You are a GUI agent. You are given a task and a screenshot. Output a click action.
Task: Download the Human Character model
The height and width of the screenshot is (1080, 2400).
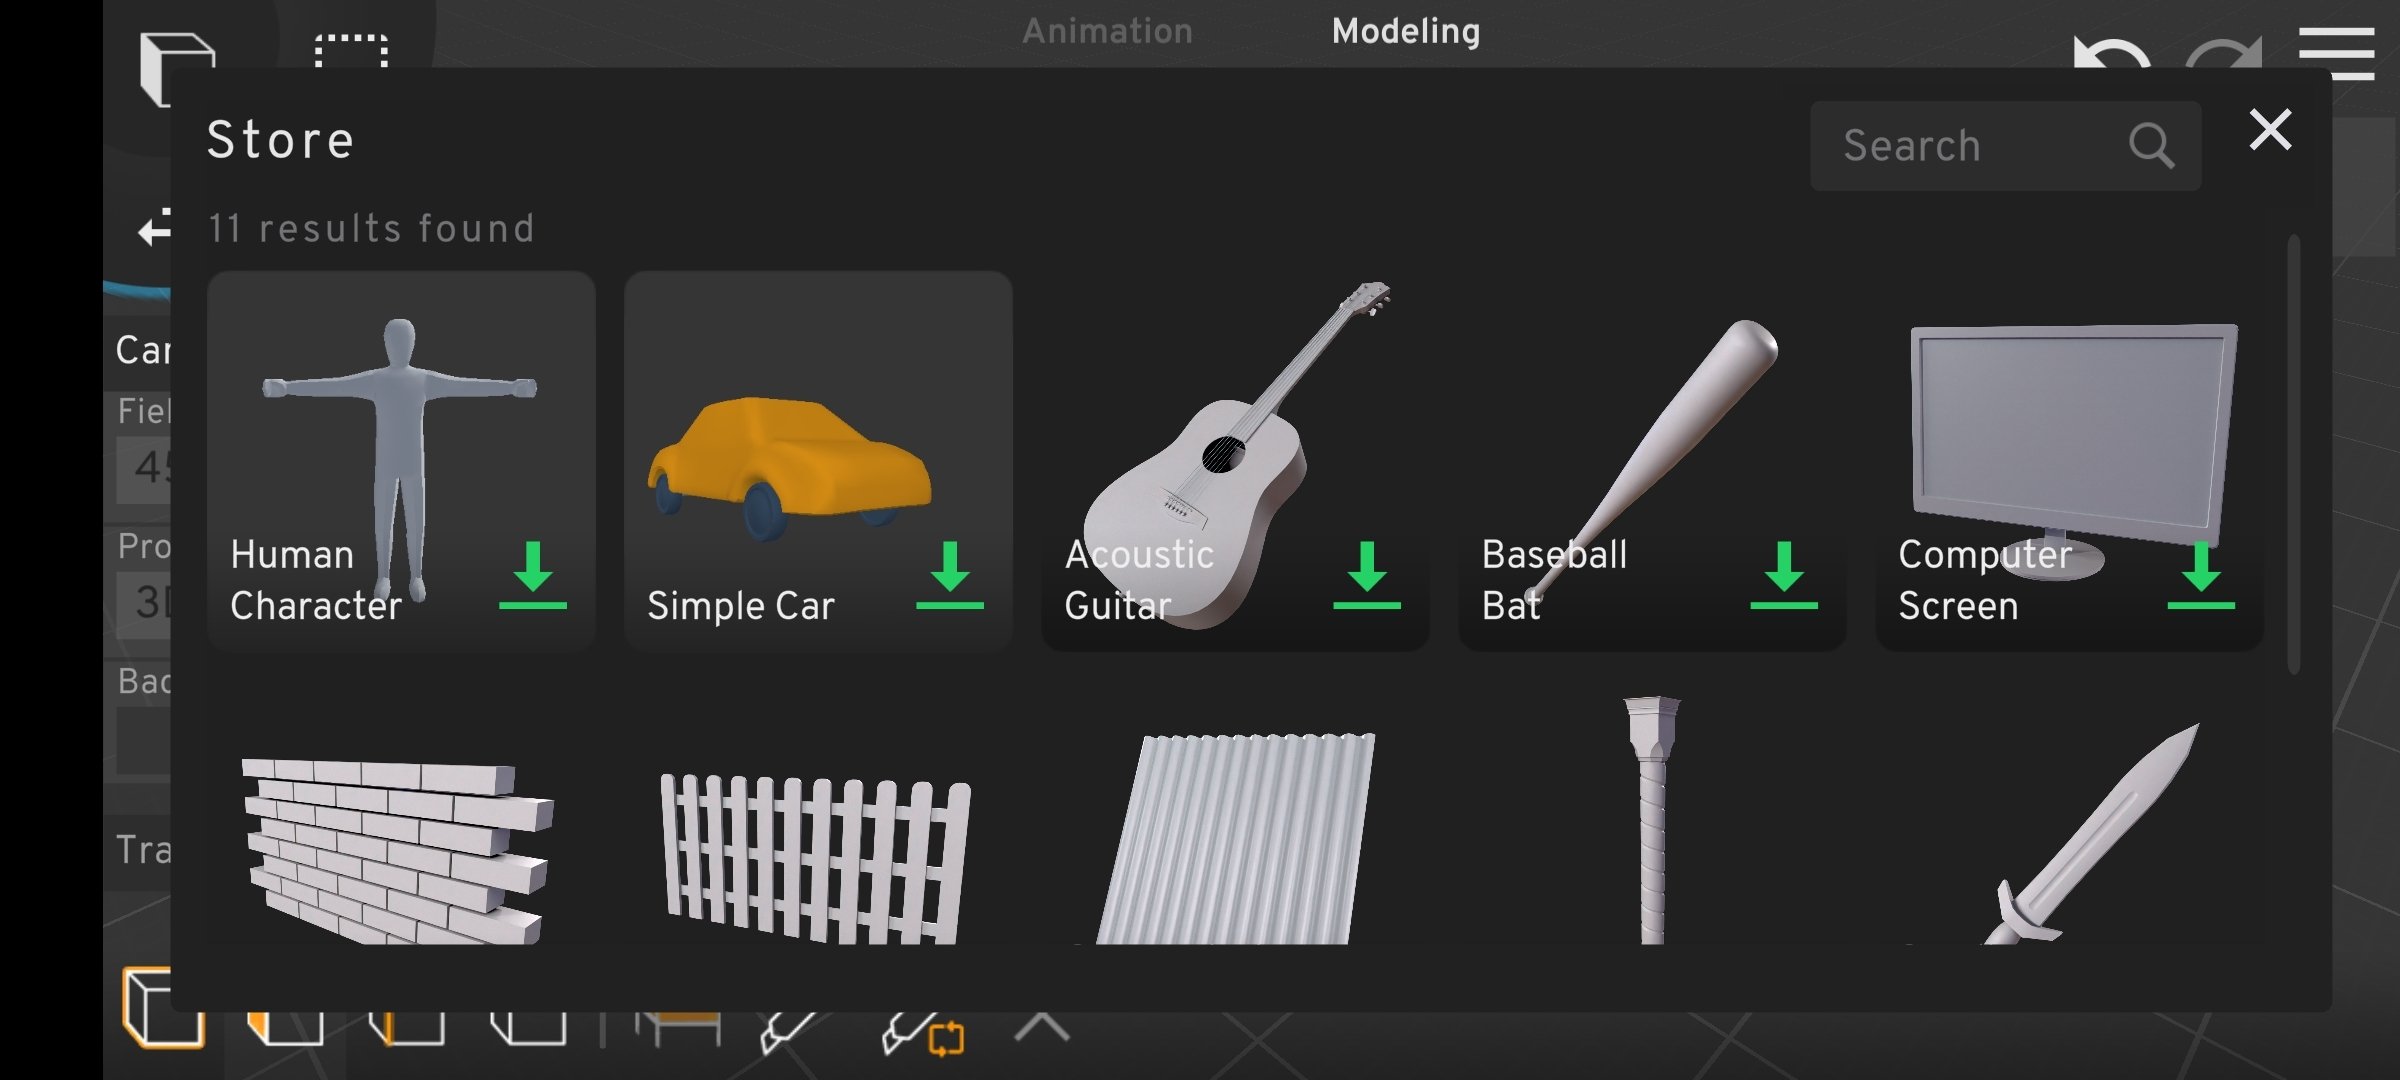click(x=533, y=576)
